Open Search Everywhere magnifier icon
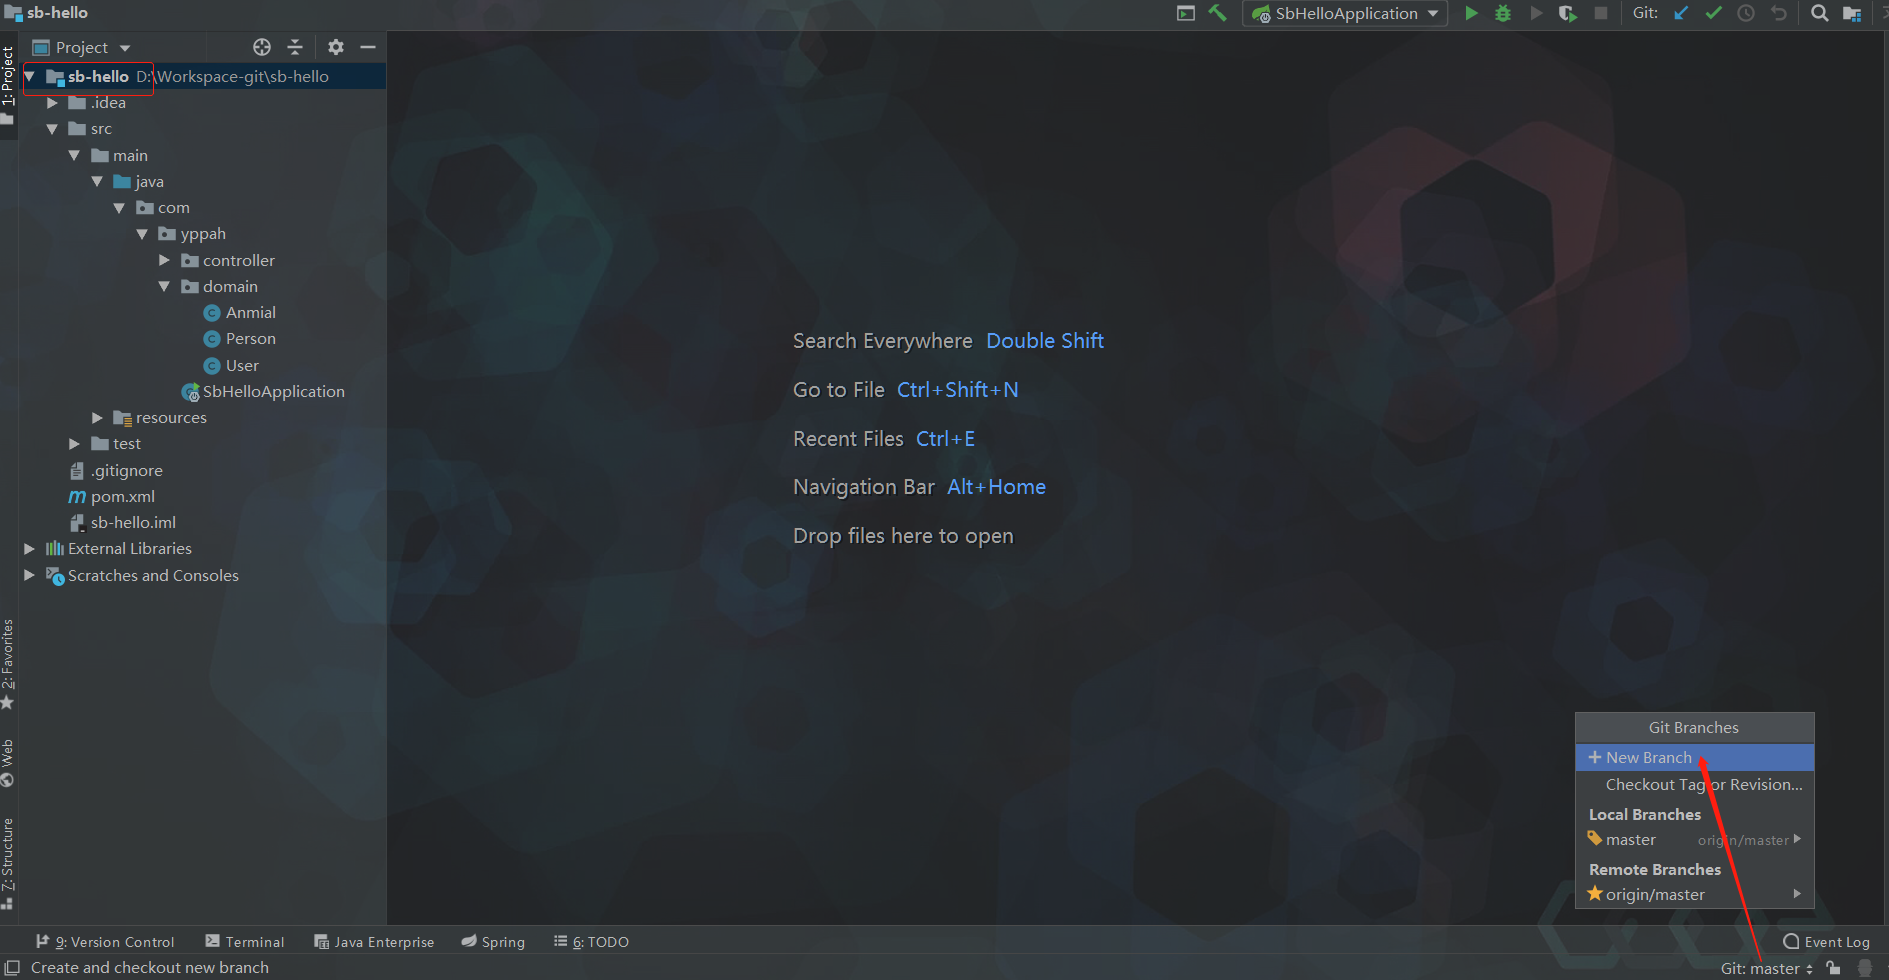This screenshot has height=980, width=1889. tap(1820, 14)
